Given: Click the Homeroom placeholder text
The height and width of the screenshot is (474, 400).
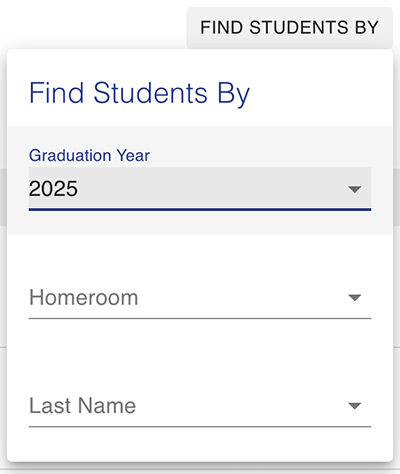Looking at the screenshot, I should coord(84,297).
